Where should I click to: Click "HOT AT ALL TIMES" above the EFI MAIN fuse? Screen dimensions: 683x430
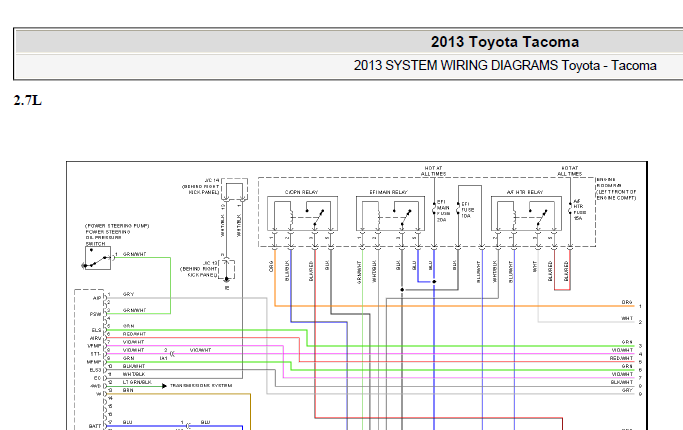pos(433,171)
